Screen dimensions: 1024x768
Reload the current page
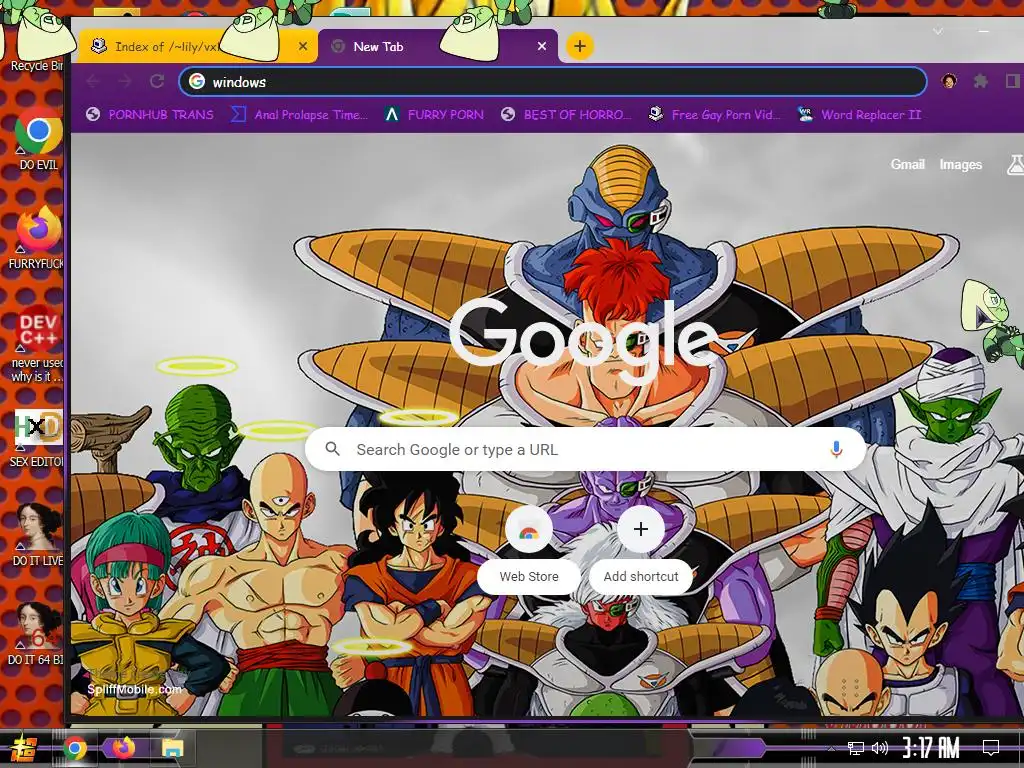click(x=157, y=81)
